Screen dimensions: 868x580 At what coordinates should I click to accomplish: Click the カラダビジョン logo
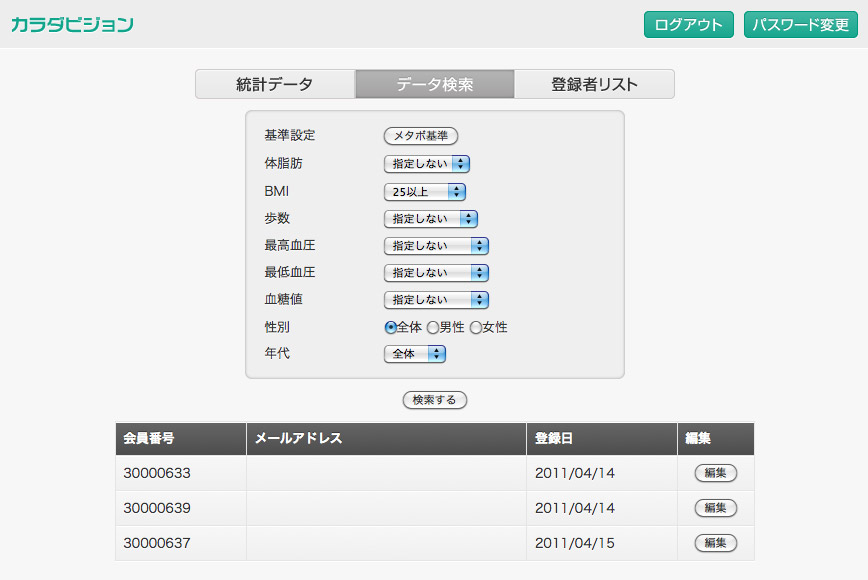(x=73, y=24)
